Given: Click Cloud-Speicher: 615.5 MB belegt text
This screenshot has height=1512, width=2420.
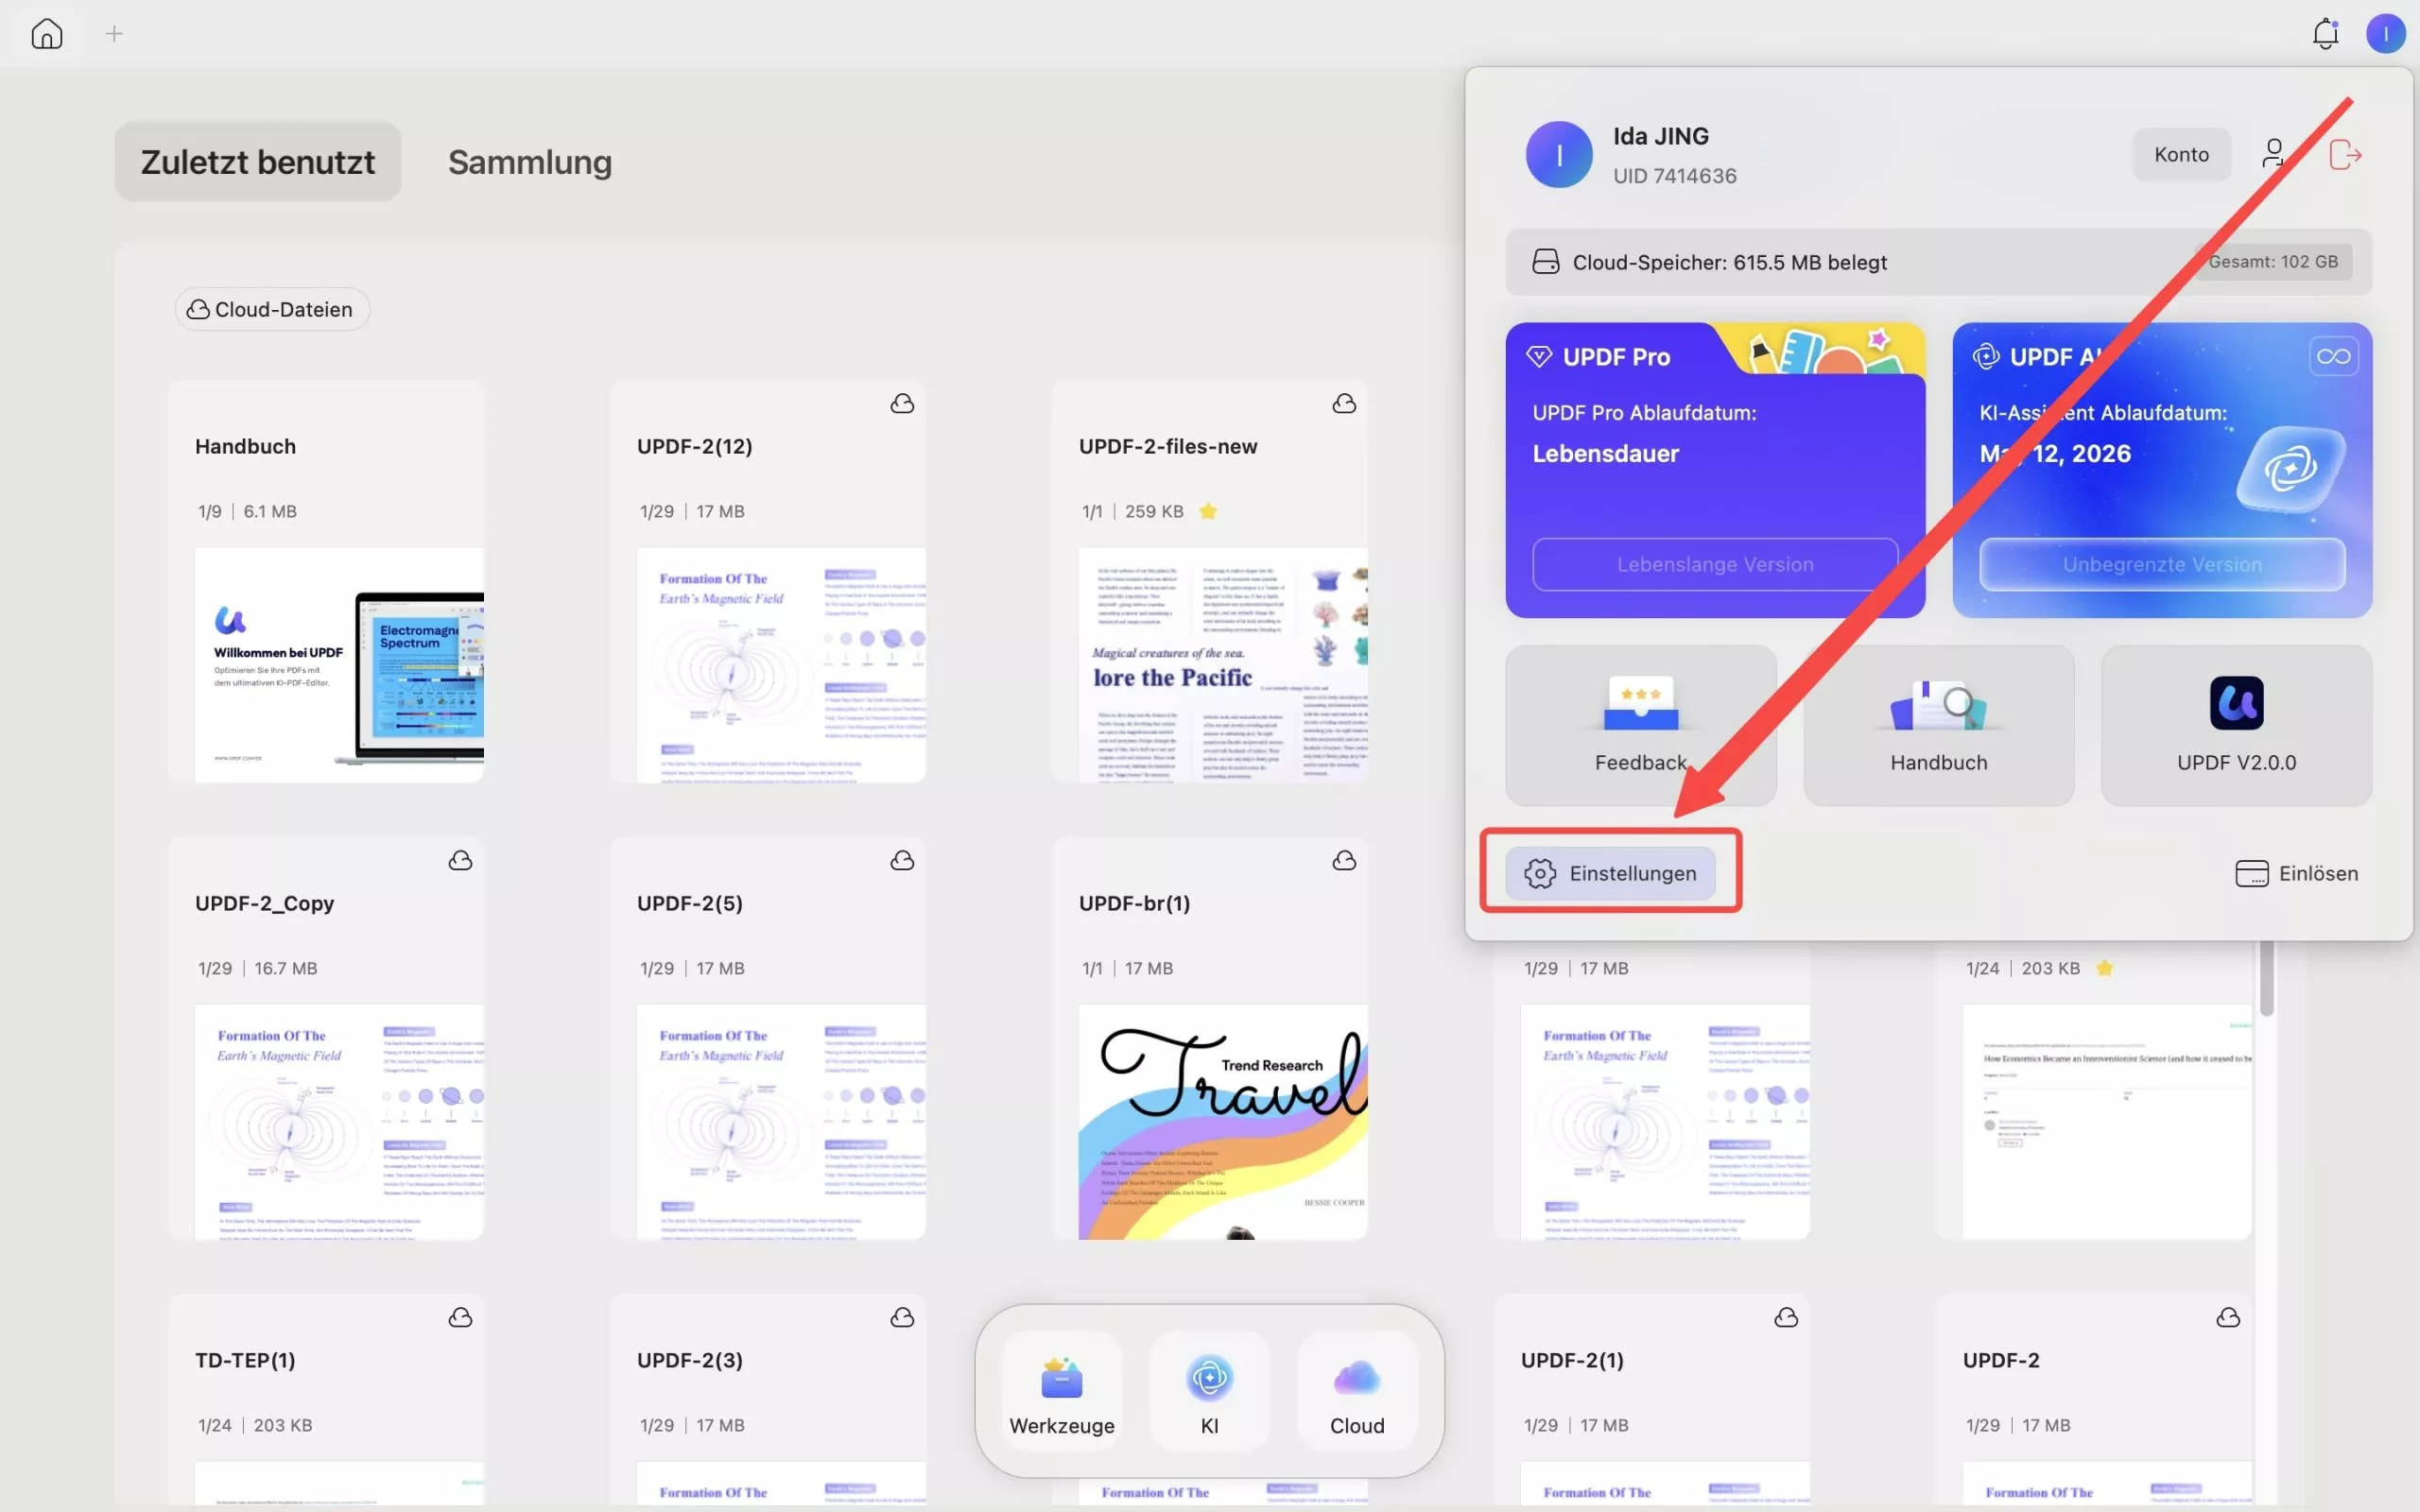Looking at the screenshot, I should (1729, 262).
